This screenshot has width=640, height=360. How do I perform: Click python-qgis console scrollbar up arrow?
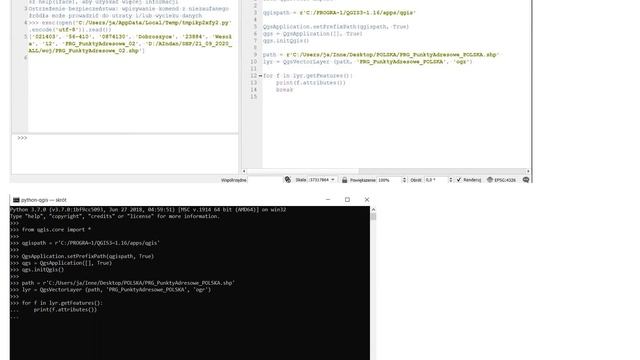coord(373,209)
